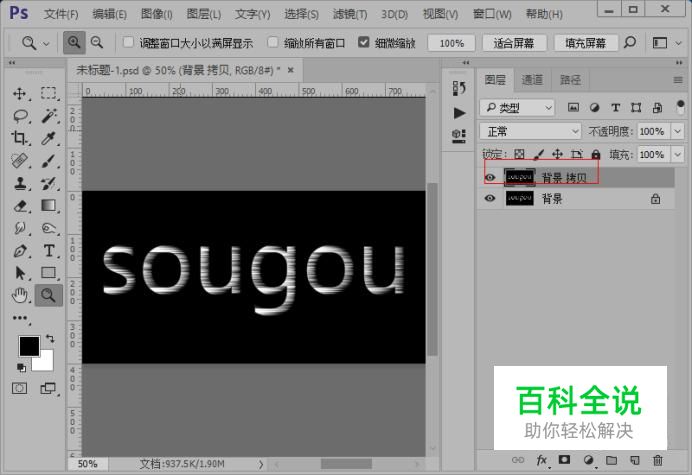Select the Lasso tool
Viewport: 692px width, 475px height.
click(x=20, y=116)
